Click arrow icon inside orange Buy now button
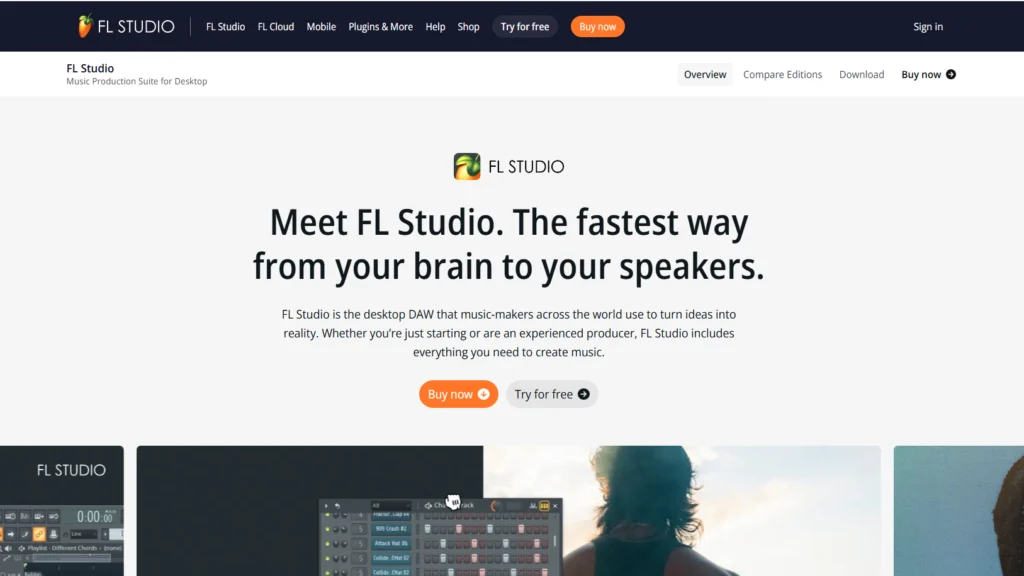This screenshot has height=576, width=1024. (483, 394)
